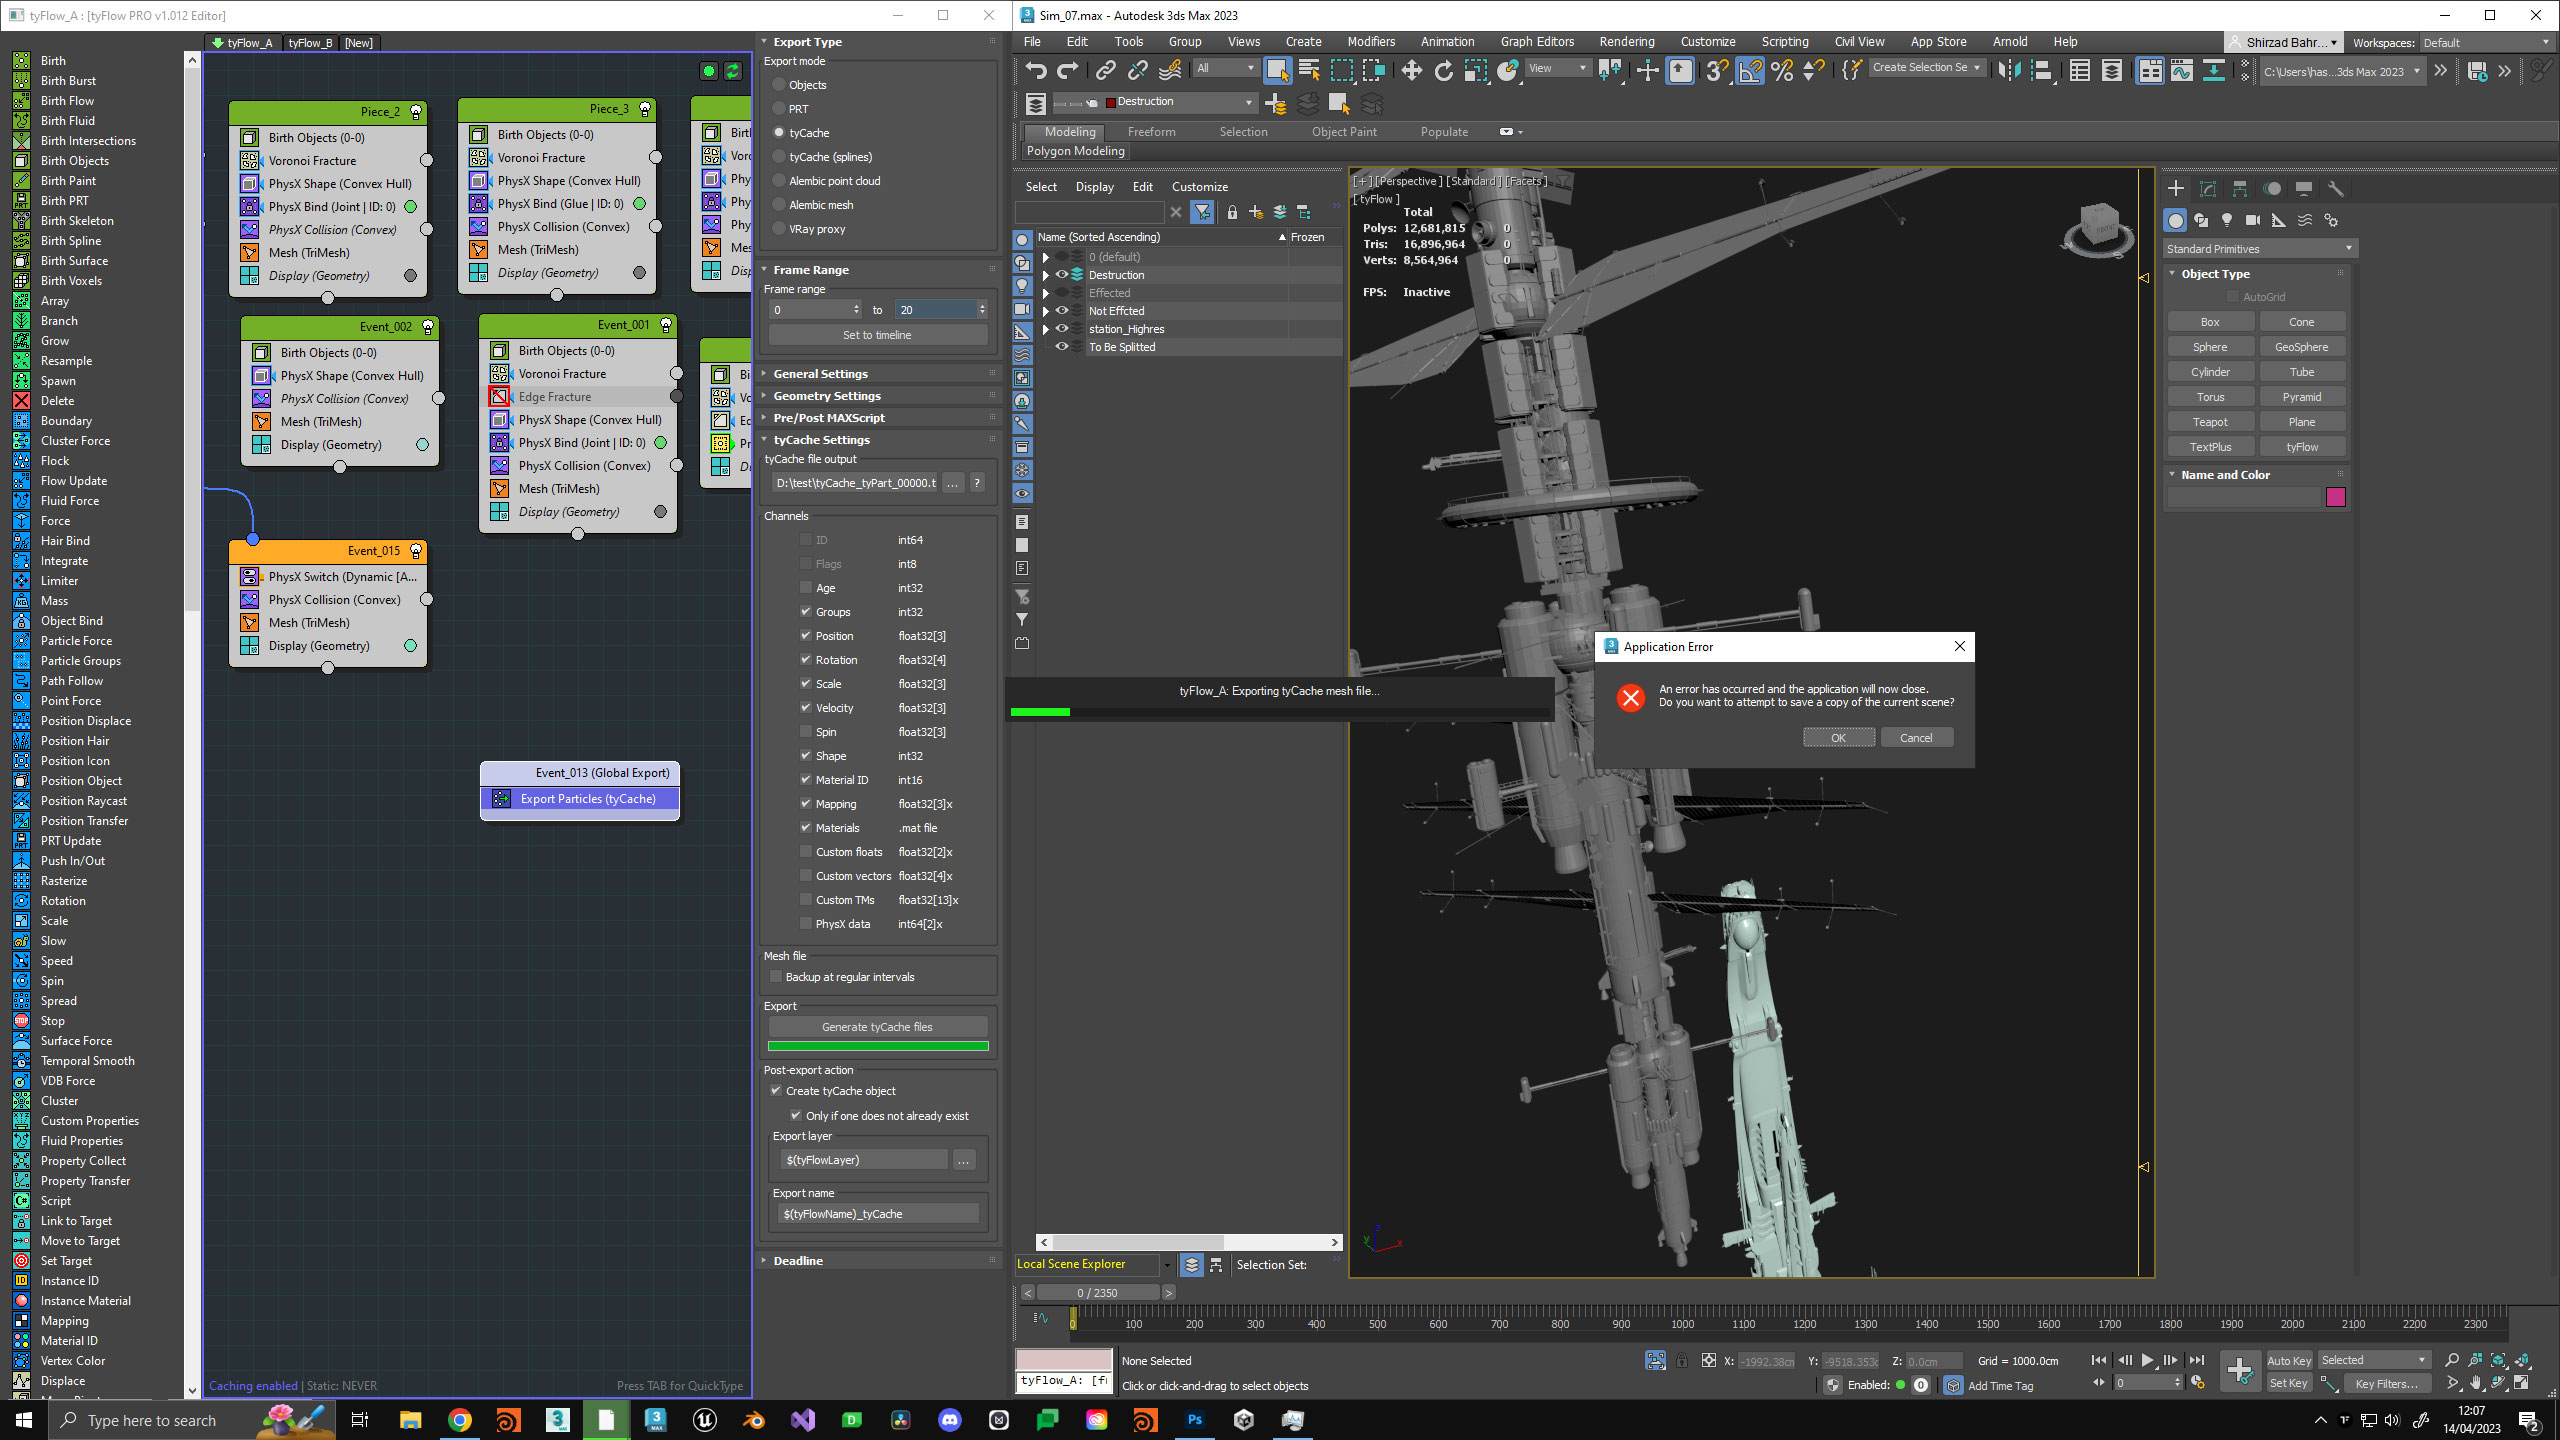Click the Teapot primitive button
This screenshot has height=1440, width=2560.
click(x=2210, y=422)
